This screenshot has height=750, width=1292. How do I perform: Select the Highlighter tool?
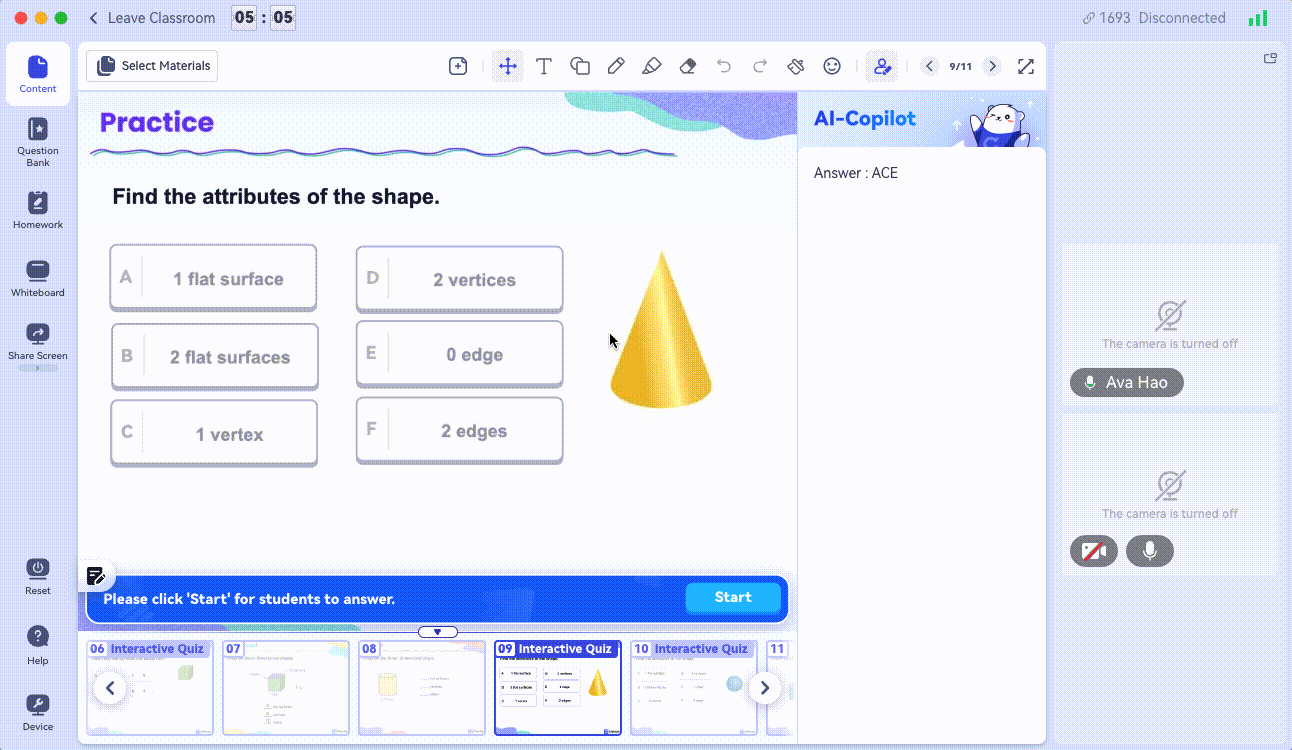pyautogui.click(x=652, y=66)
